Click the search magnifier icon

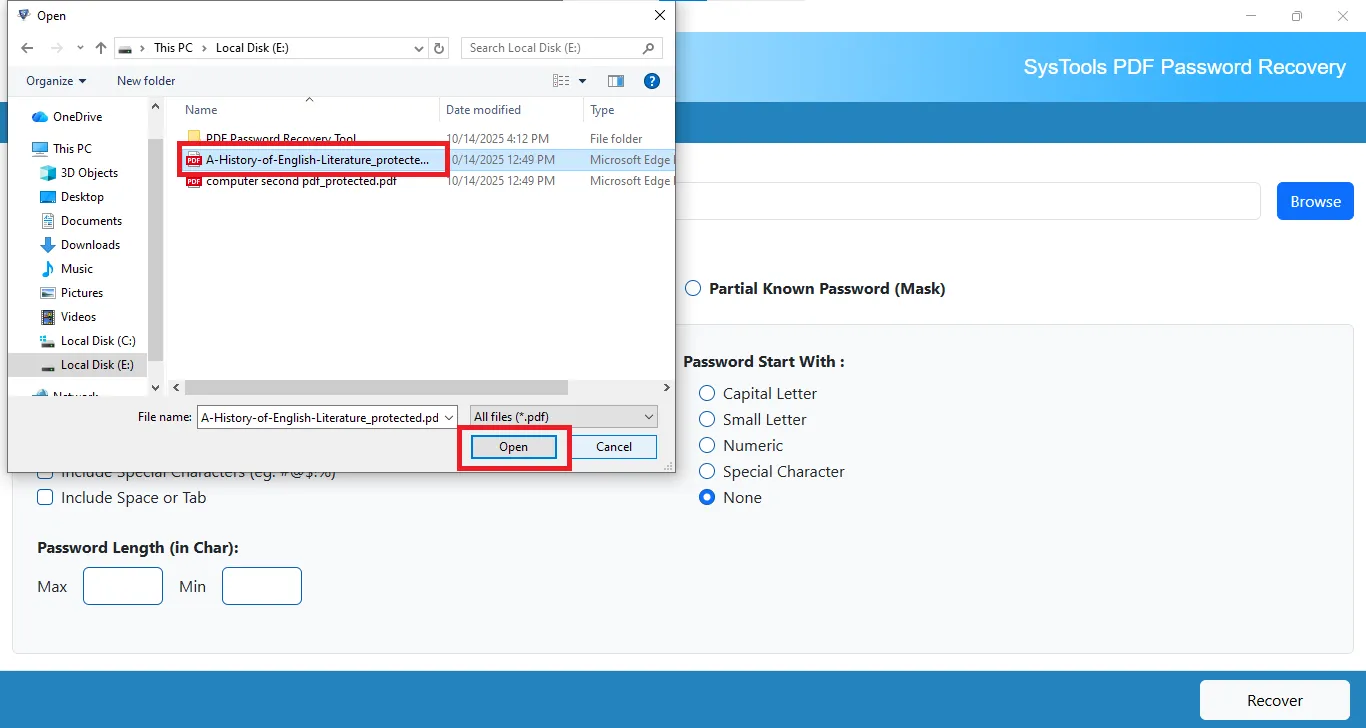649,48
